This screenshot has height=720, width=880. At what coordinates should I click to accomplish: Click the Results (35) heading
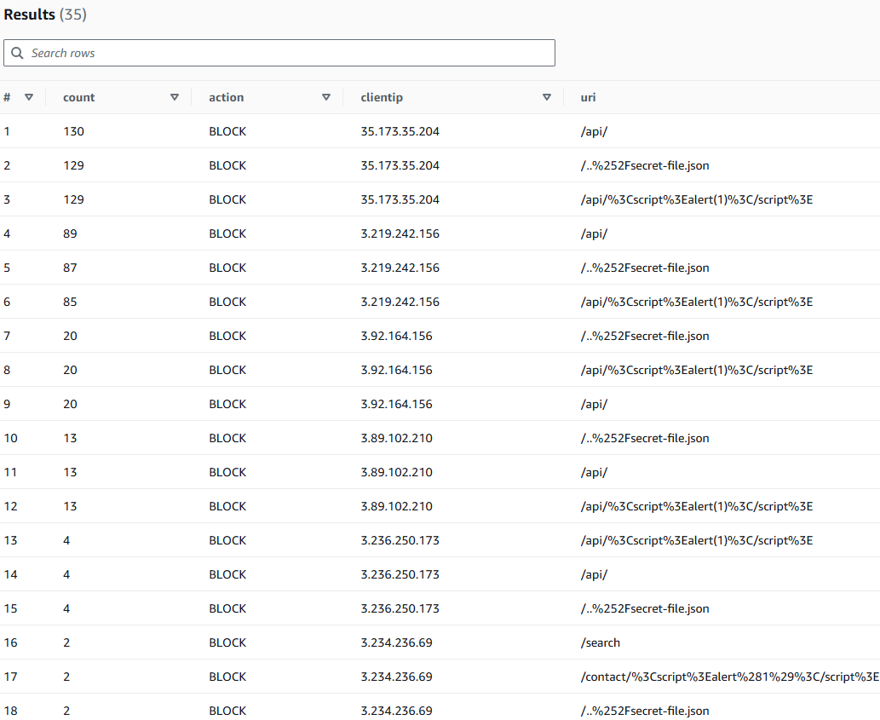click(x=45, y=15)
